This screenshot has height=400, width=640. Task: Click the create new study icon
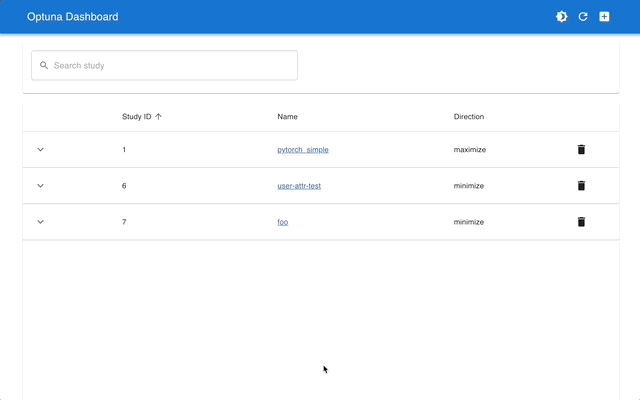(604, 17)
